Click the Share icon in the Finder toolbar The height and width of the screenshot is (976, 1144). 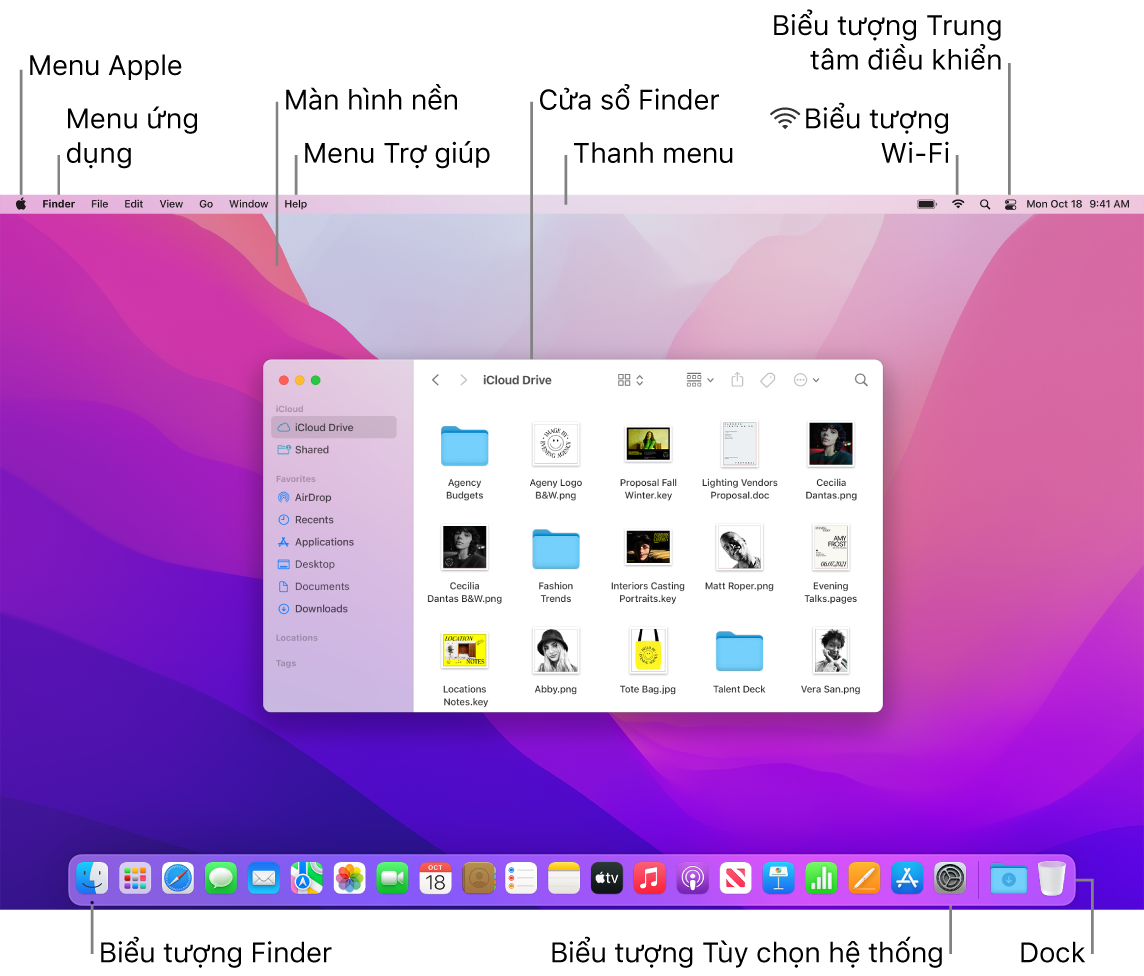click(x=737, y=380)
